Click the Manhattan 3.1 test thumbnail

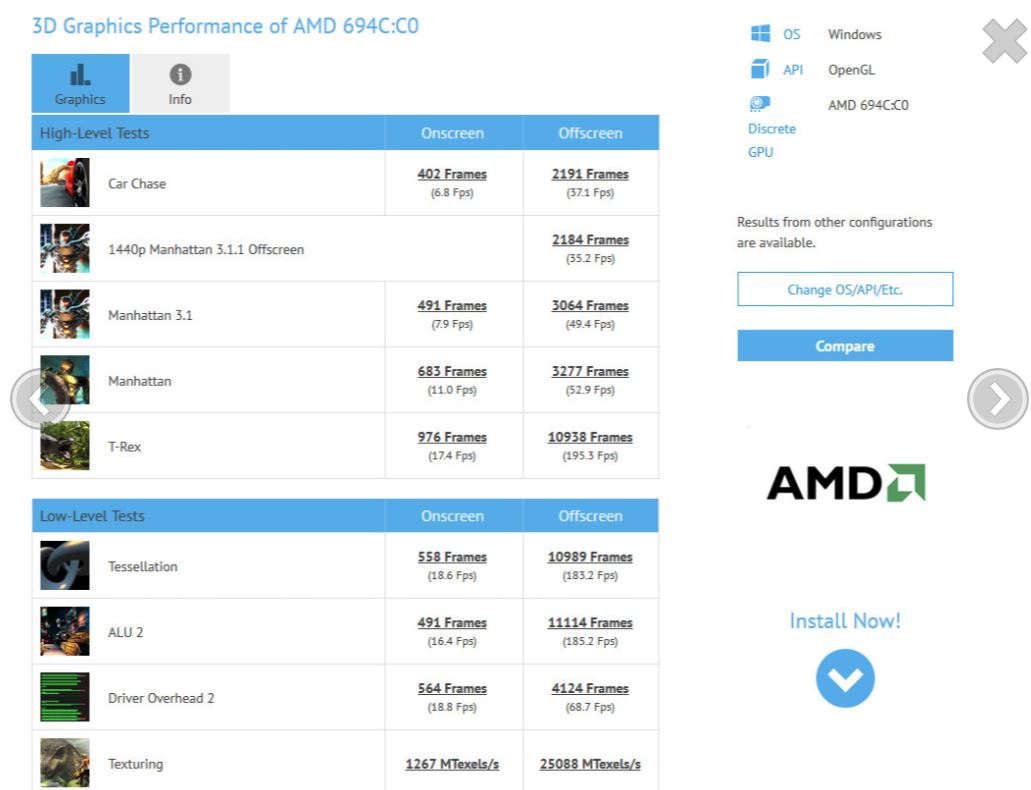pyautogui.click(x=65, y=314)
